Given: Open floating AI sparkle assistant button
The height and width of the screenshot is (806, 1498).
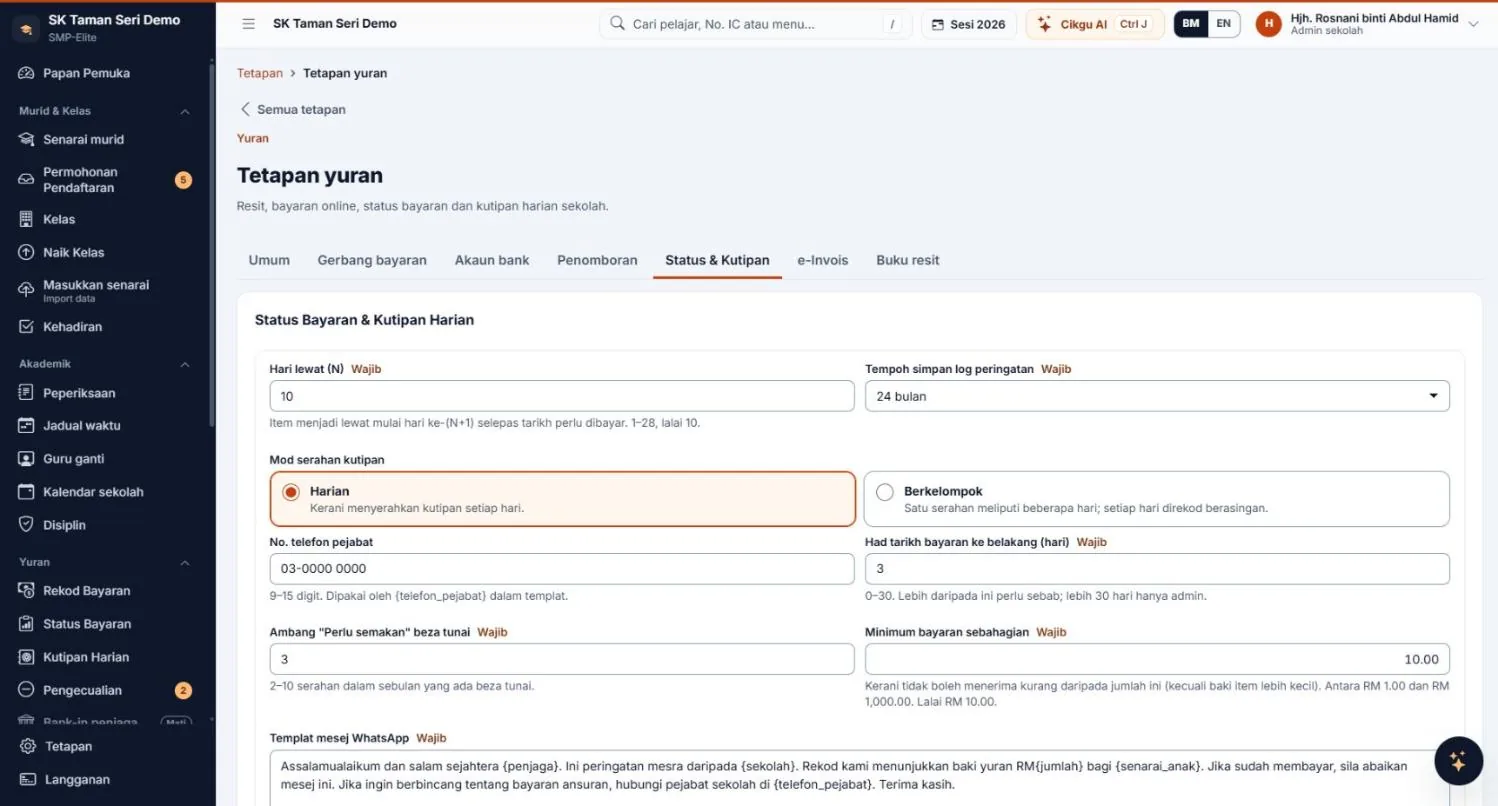Looking at the screenshot, I should click(x=1458, y=761).
